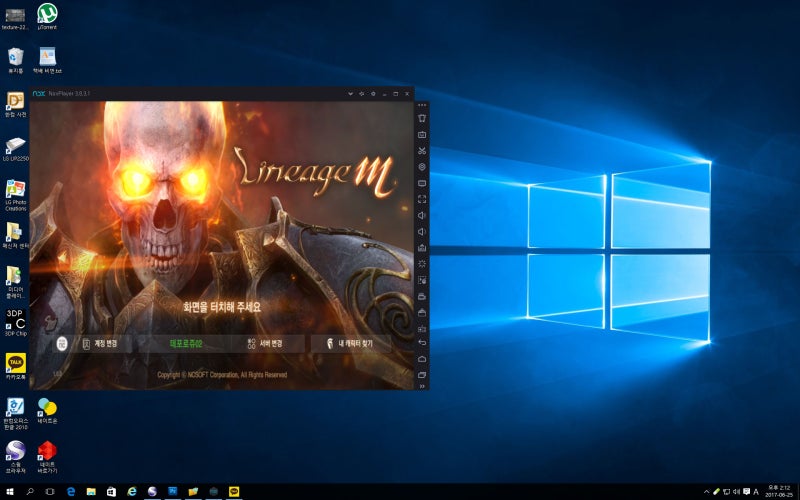
Task: Enter fullscreen using corner-brackets icon in Nox
Action: [422, 199]
